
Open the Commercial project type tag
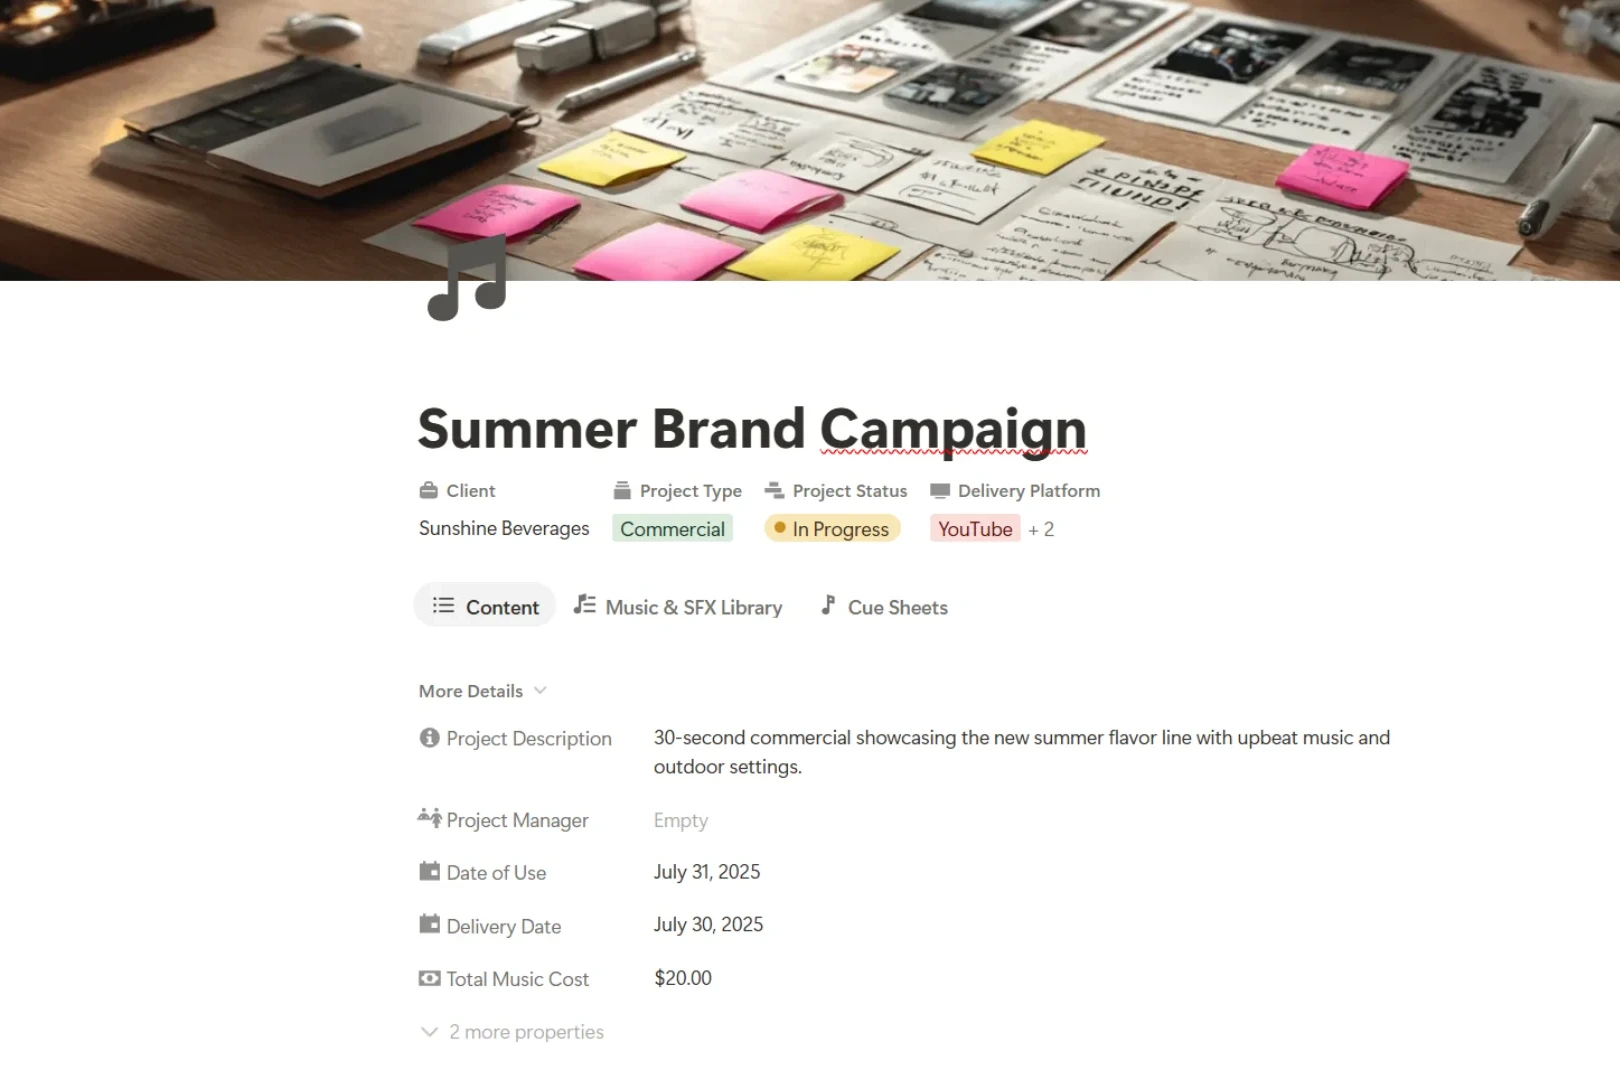point(672,529)
